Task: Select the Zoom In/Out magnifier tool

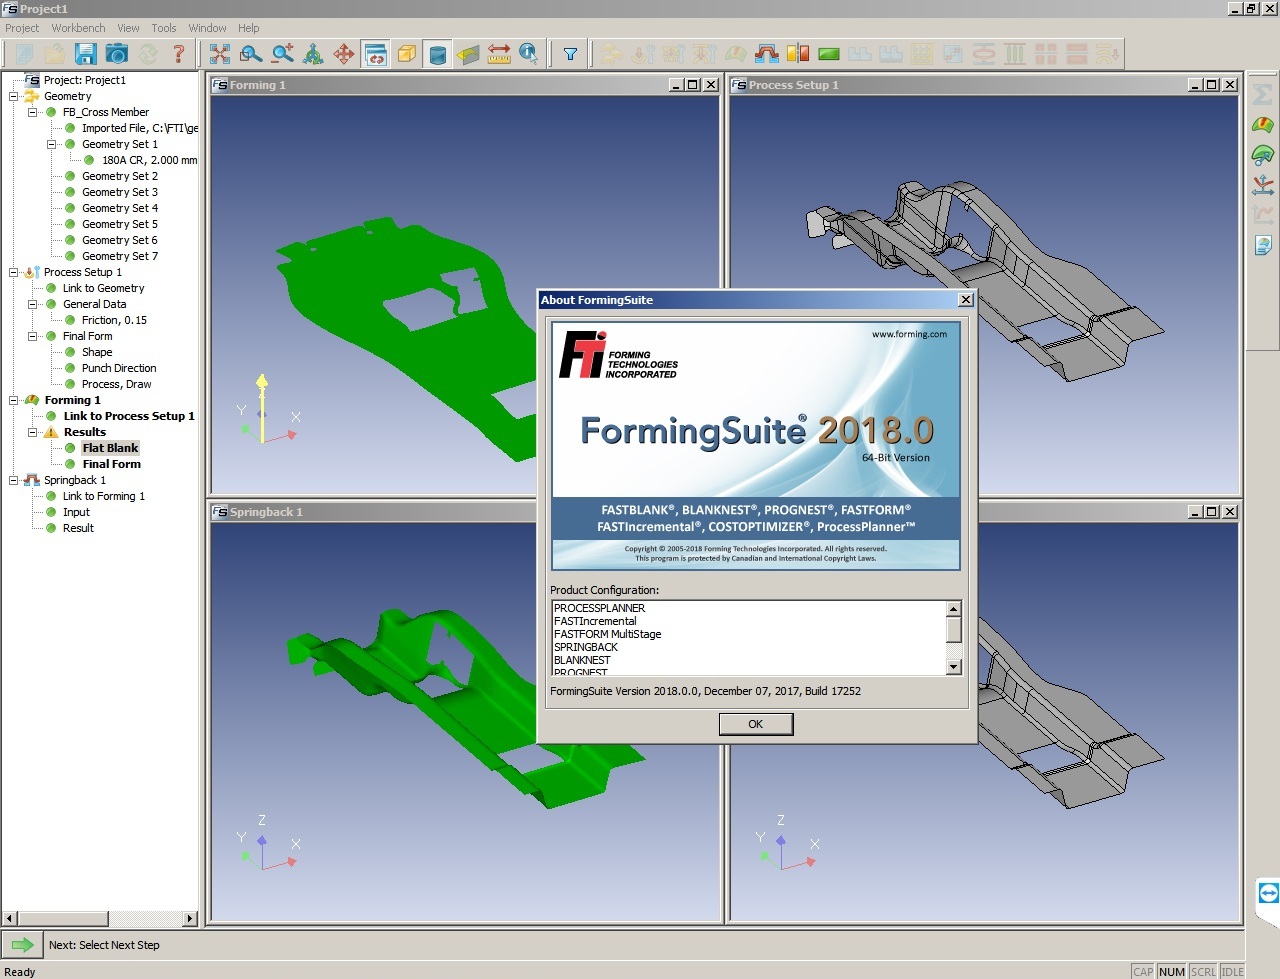Action: [283, 54]
